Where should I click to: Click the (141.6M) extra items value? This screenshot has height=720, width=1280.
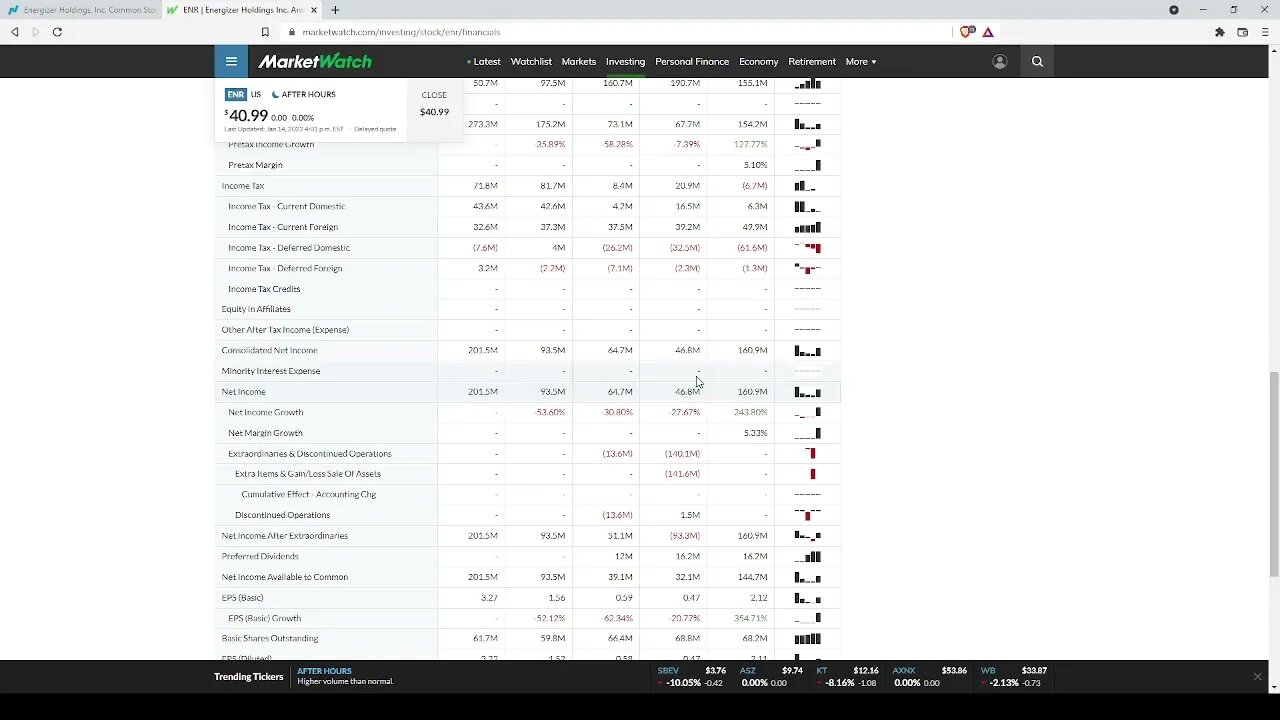point(682,474)
